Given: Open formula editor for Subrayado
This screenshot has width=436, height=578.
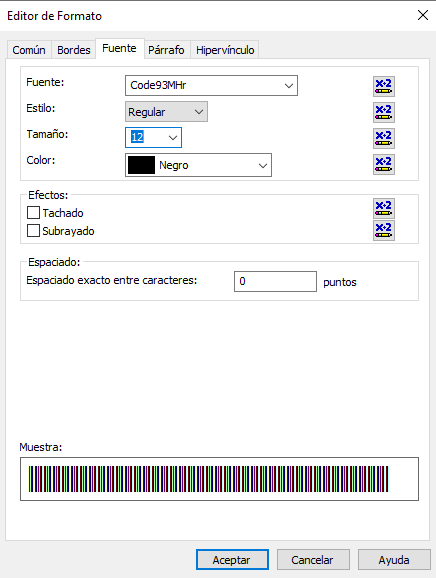Looking at the screenshot, I should (x=384, y=230).
